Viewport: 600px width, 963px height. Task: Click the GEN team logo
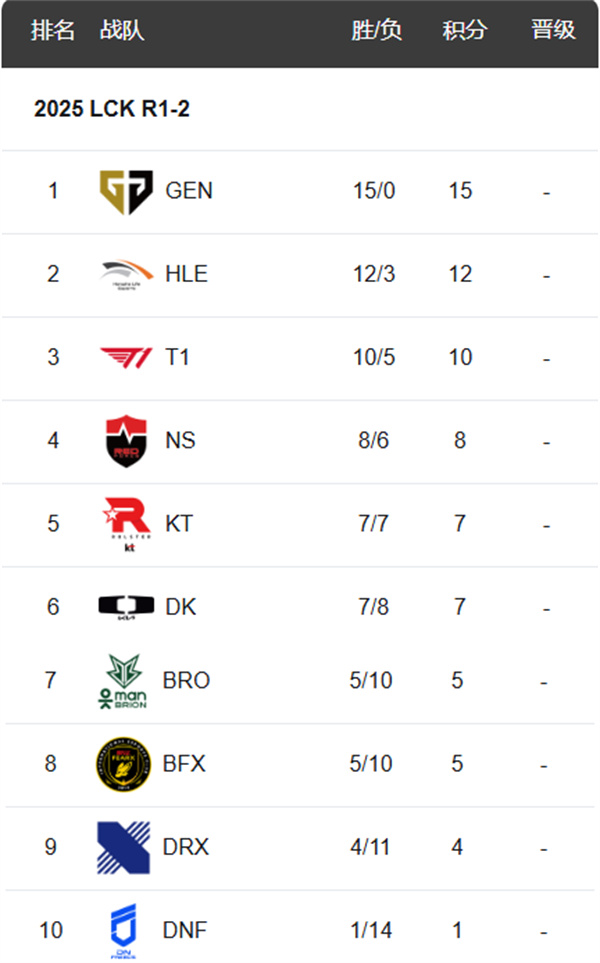(x=126, y=192)
